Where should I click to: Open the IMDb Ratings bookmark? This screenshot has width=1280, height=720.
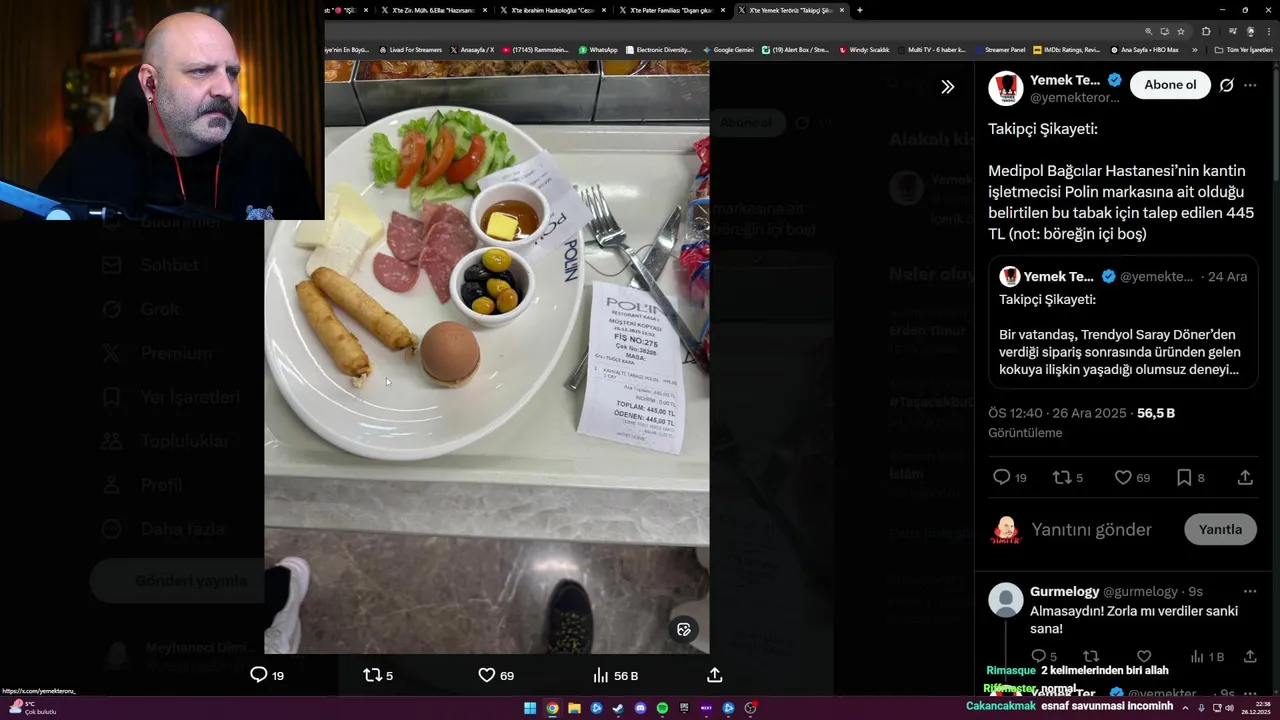click(1067, 50)
